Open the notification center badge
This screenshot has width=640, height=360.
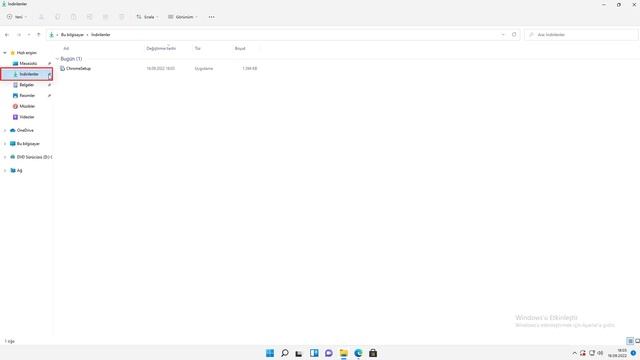[633, 353]
